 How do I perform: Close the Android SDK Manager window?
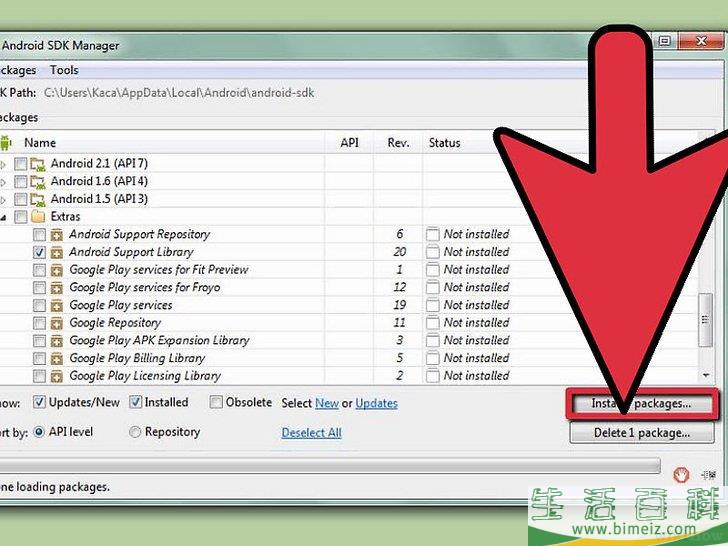tap(701, 41)
